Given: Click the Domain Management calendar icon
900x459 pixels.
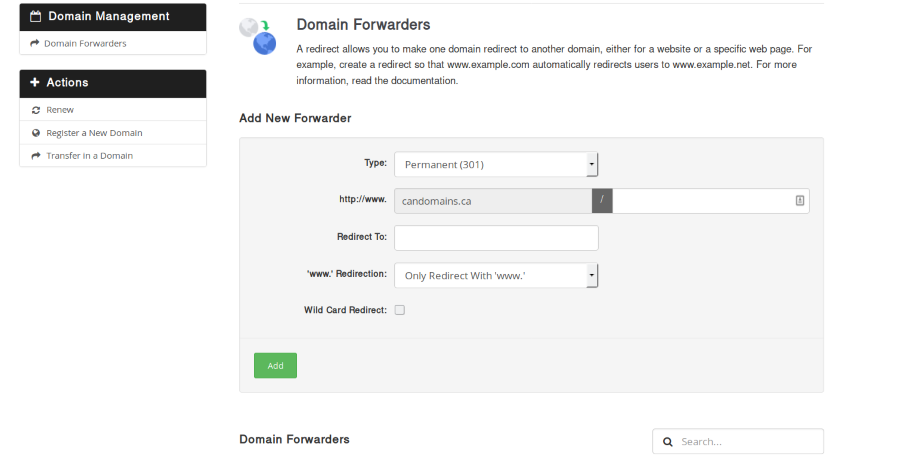Looking at the screenshot, I should point(35,17).
